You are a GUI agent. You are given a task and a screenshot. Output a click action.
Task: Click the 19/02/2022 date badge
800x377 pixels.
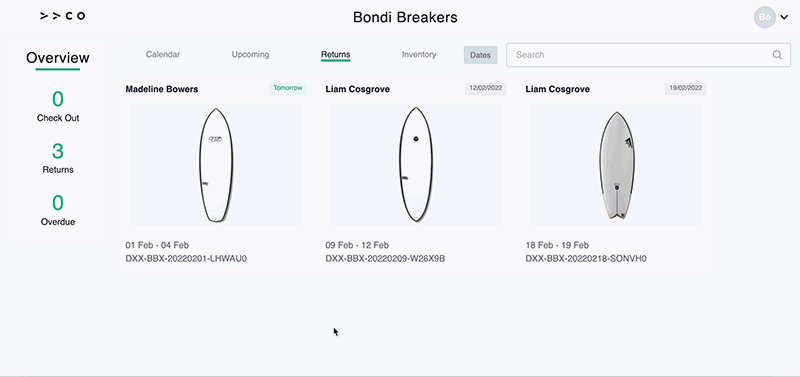coord(685,88)
